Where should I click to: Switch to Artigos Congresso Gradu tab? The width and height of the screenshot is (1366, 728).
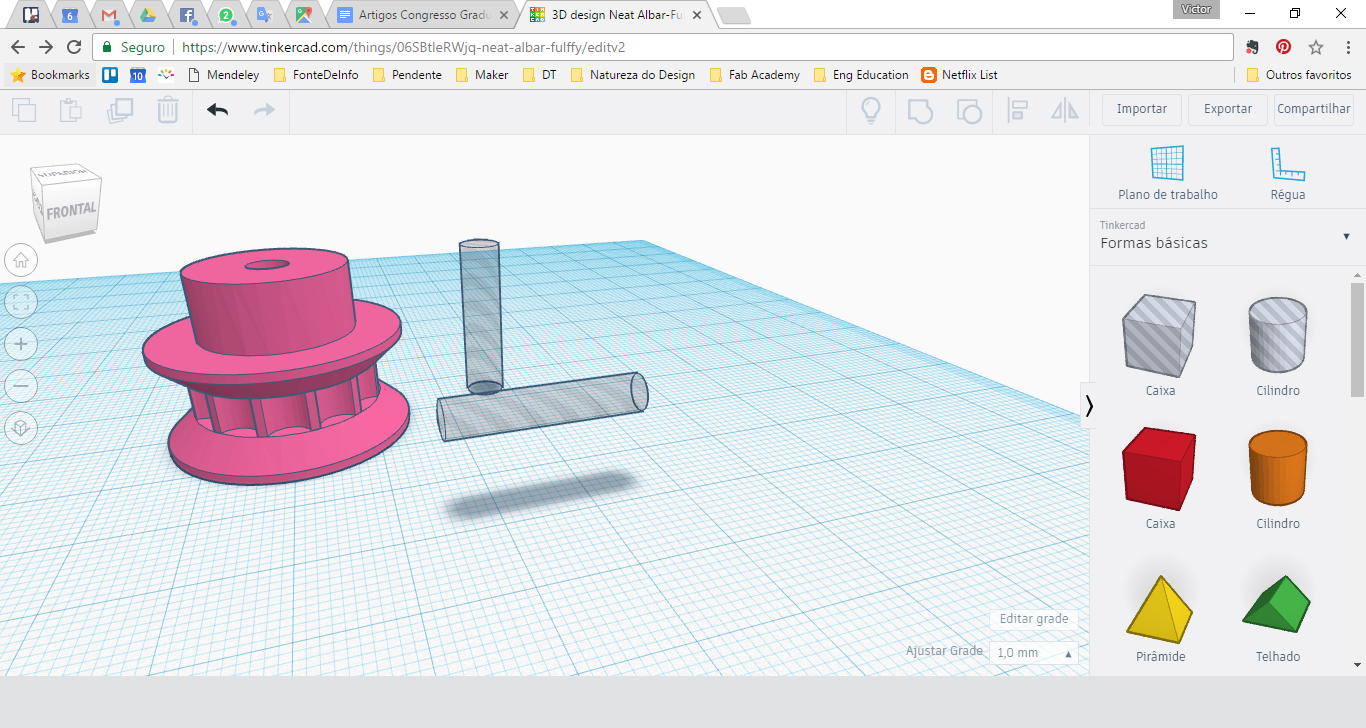coord(423,15)
